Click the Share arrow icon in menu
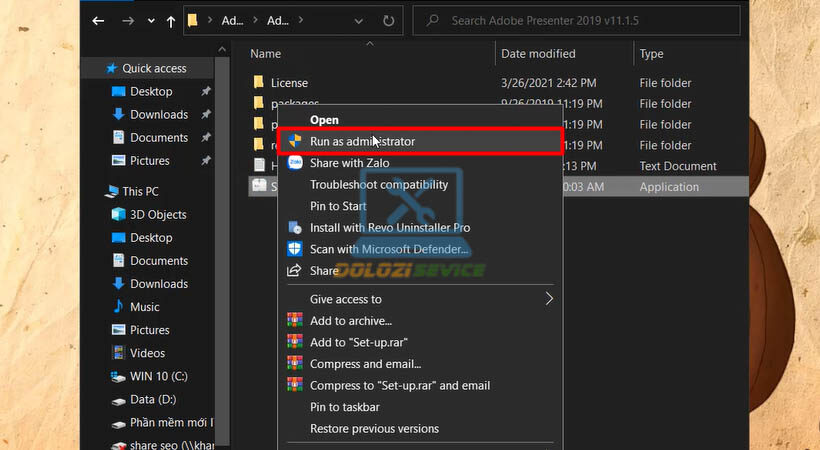 (295, 271)
